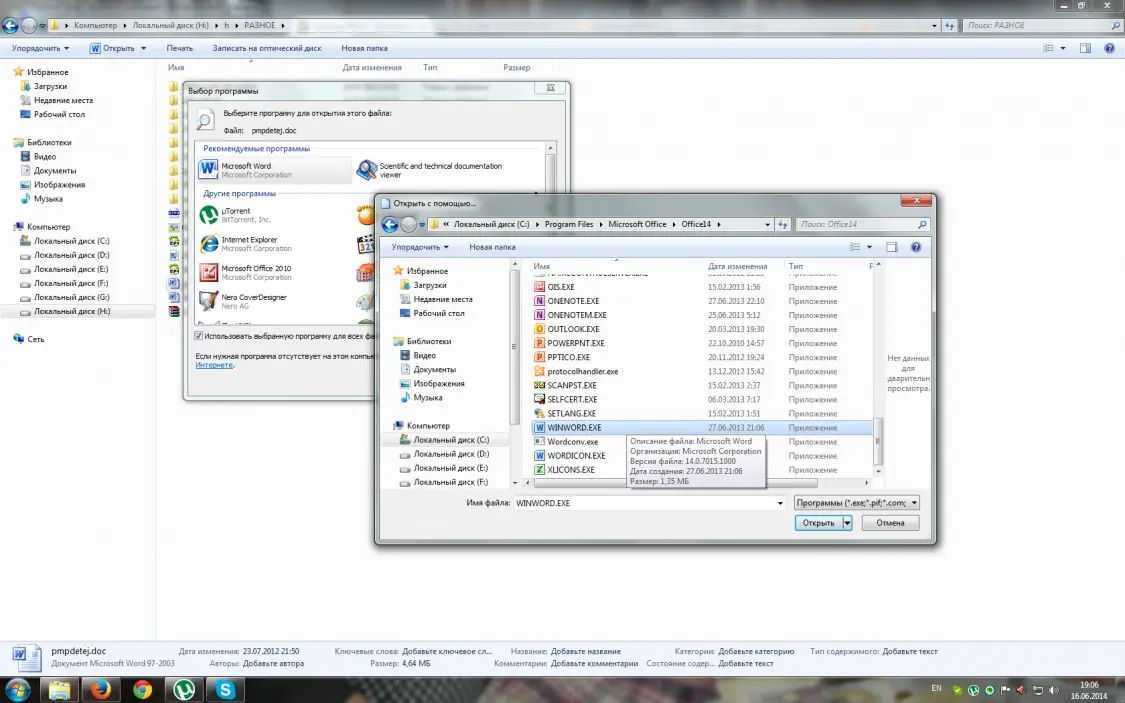The image size is (1125, 703).
Task: Open Google Chrome from the taskbar
Action: tap(142, 689)
